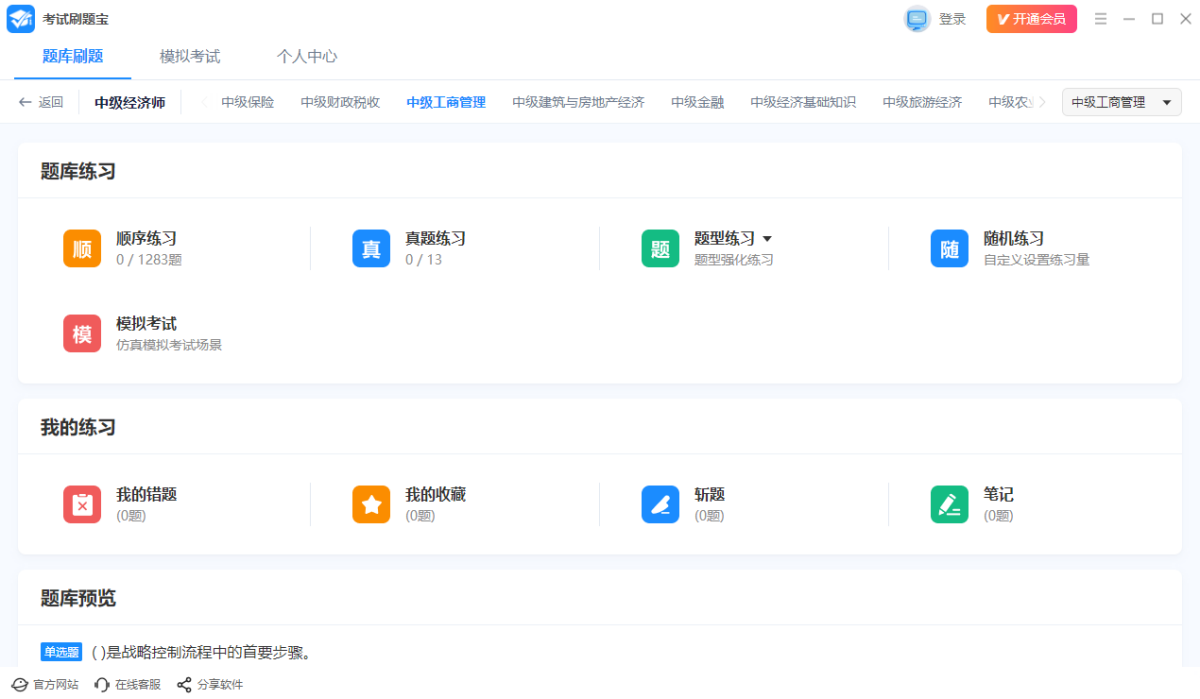
Task: Open 斩题 blue pen icon
Action: [660, 505]
